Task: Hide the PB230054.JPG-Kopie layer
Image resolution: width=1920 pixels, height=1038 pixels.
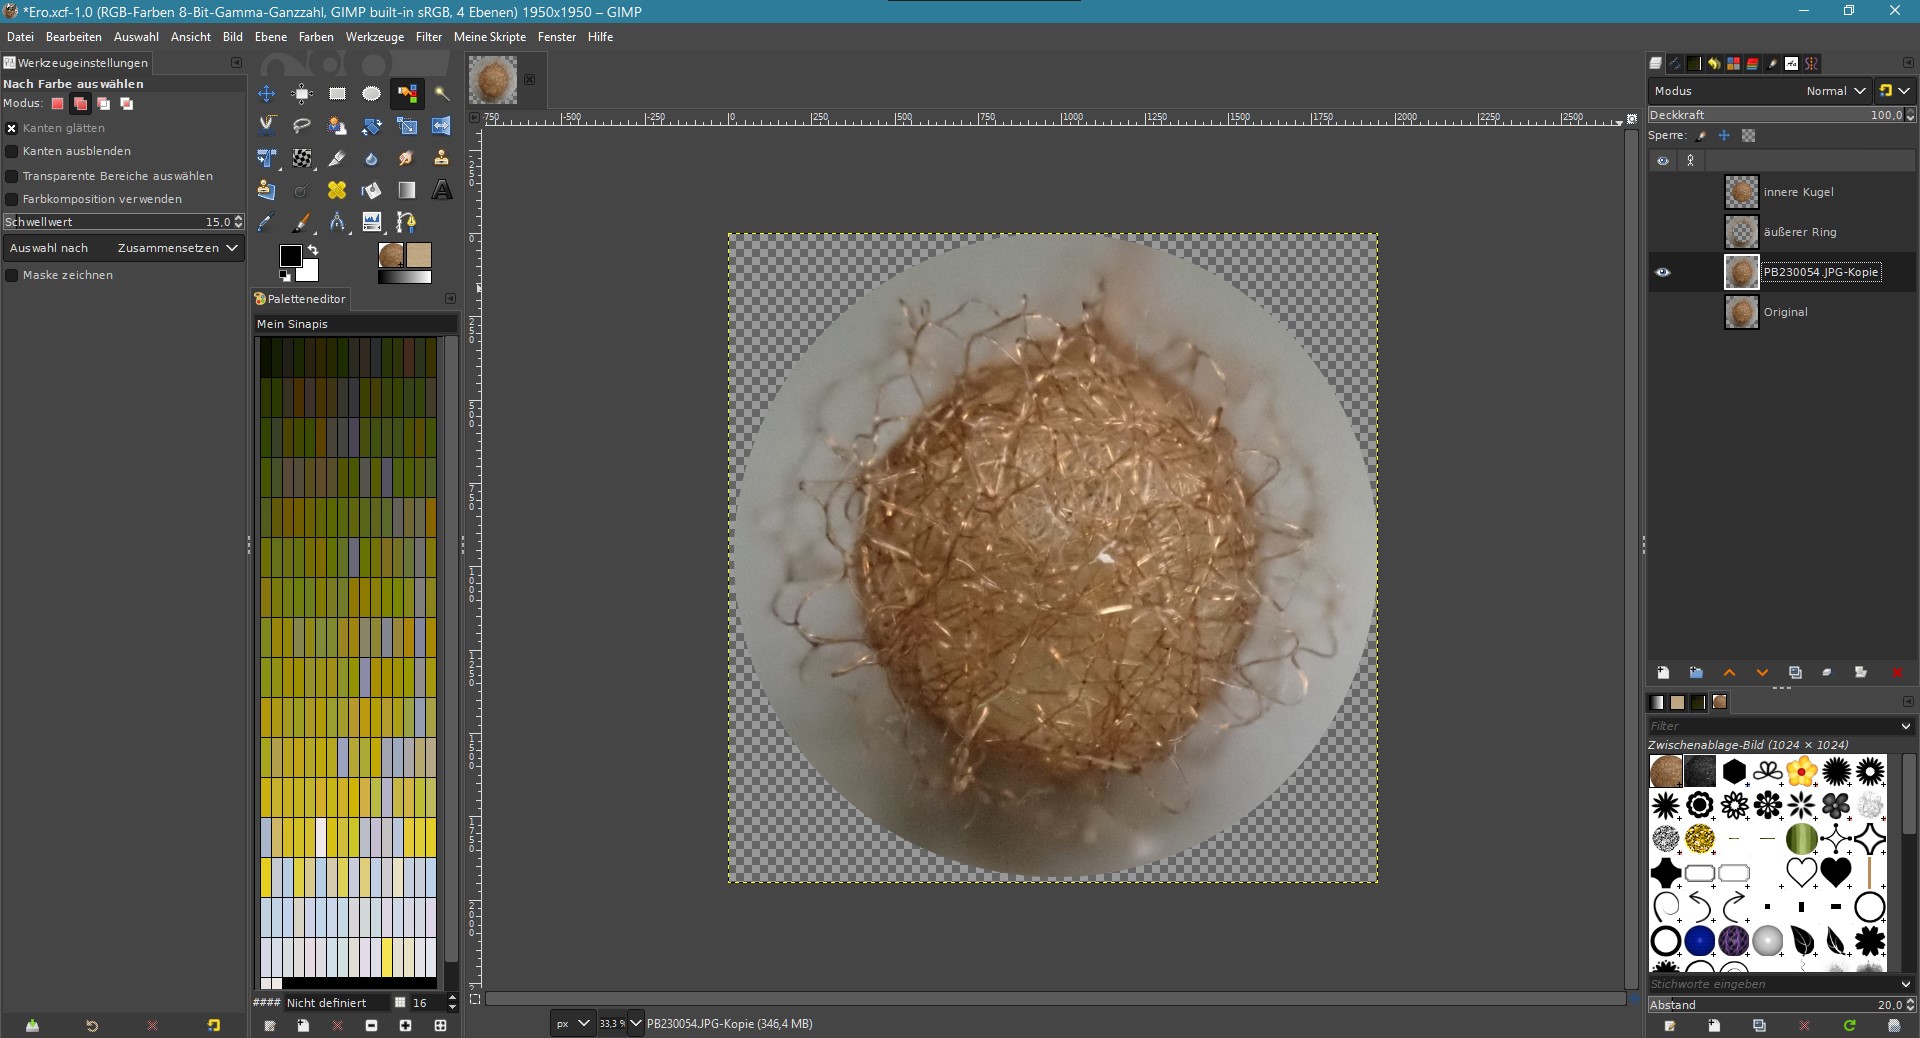Action: coord(1663,272)
